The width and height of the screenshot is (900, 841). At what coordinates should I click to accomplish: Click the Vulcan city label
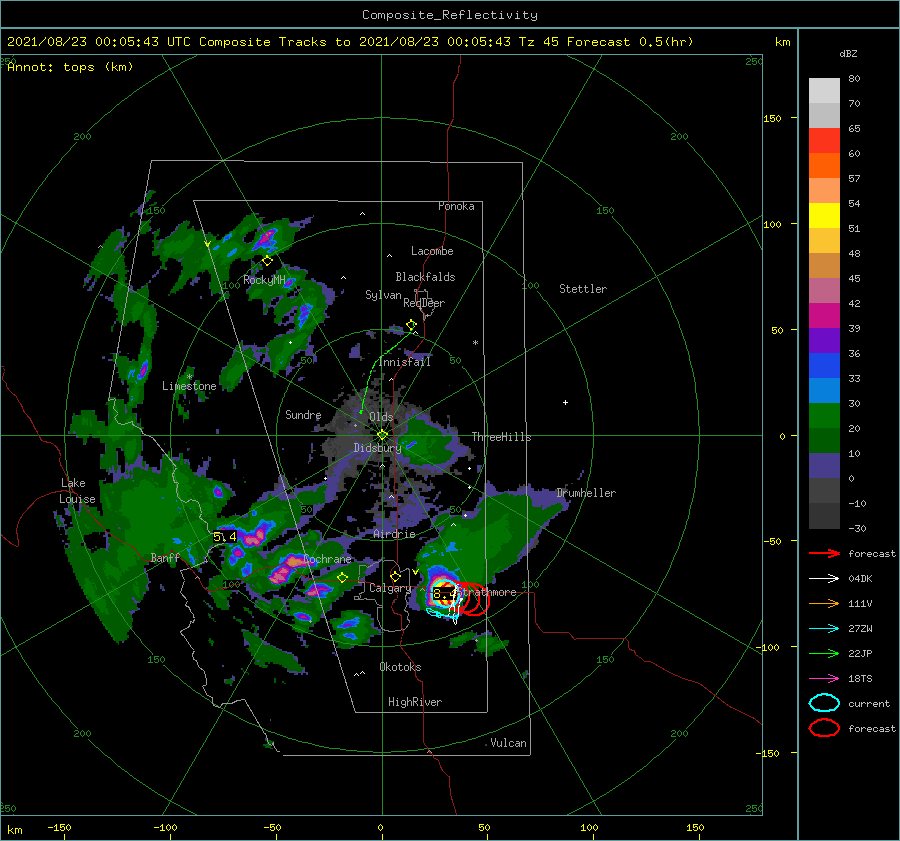[509, 743]
